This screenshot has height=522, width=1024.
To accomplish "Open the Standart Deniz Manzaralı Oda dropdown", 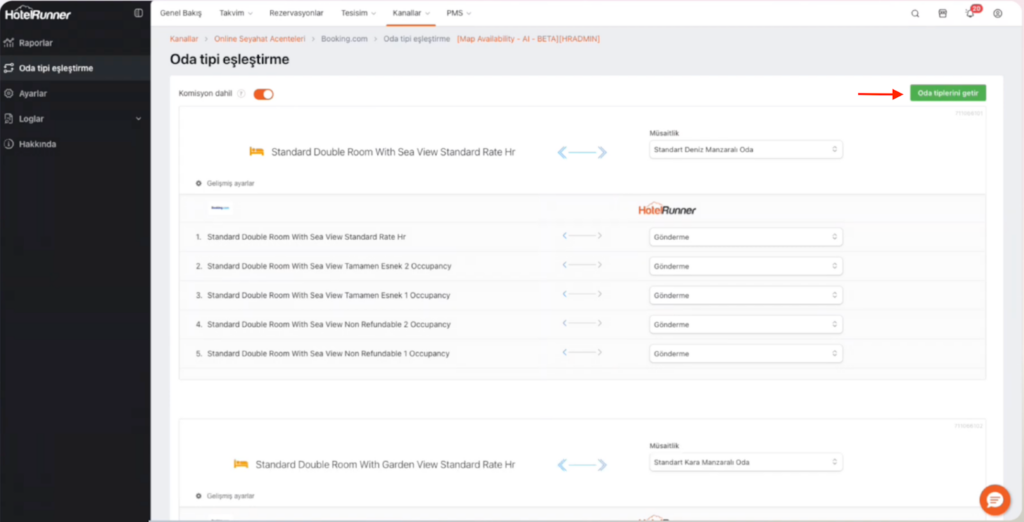I will (745, 150).
